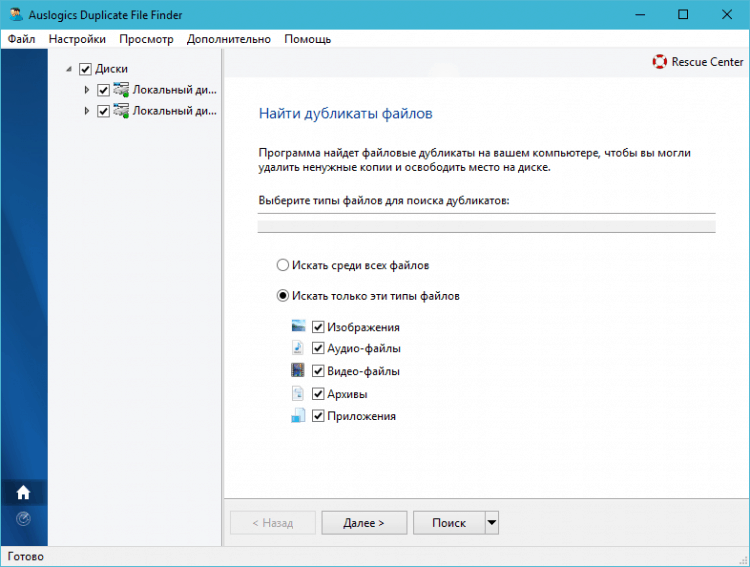Click the < Назад button
Image resolution: width=750 pixels, height=567 pixels.
pos(273,523)
